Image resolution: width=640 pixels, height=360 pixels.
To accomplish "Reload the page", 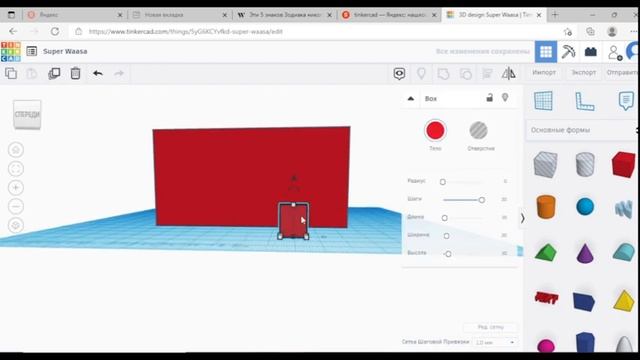I will click(x=55, y=31).
